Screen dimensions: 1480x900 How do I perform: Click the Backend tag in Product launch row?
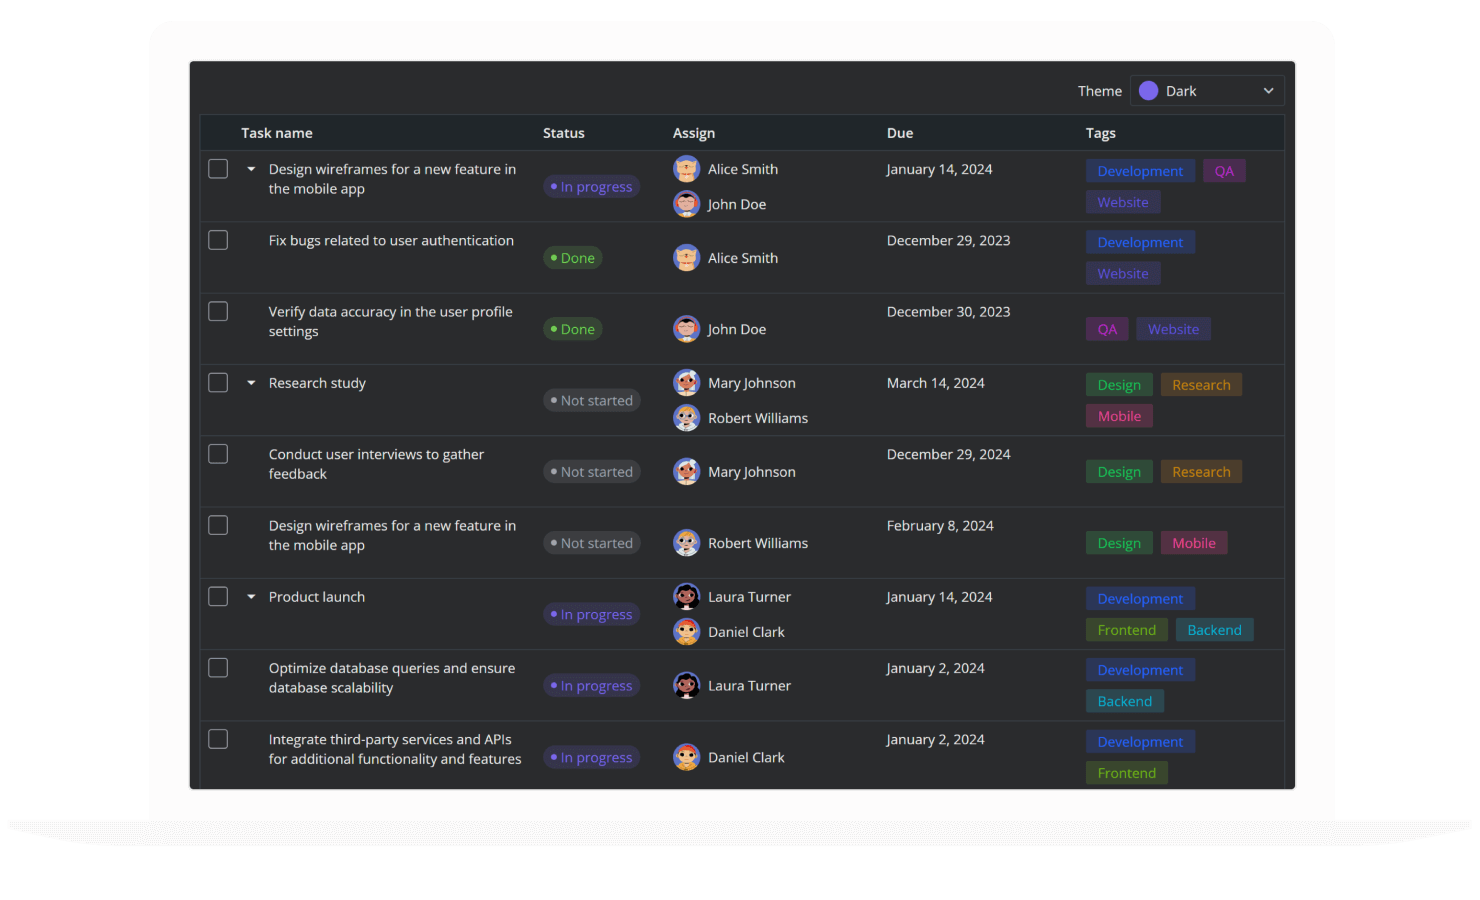[x=1214, y=630]
